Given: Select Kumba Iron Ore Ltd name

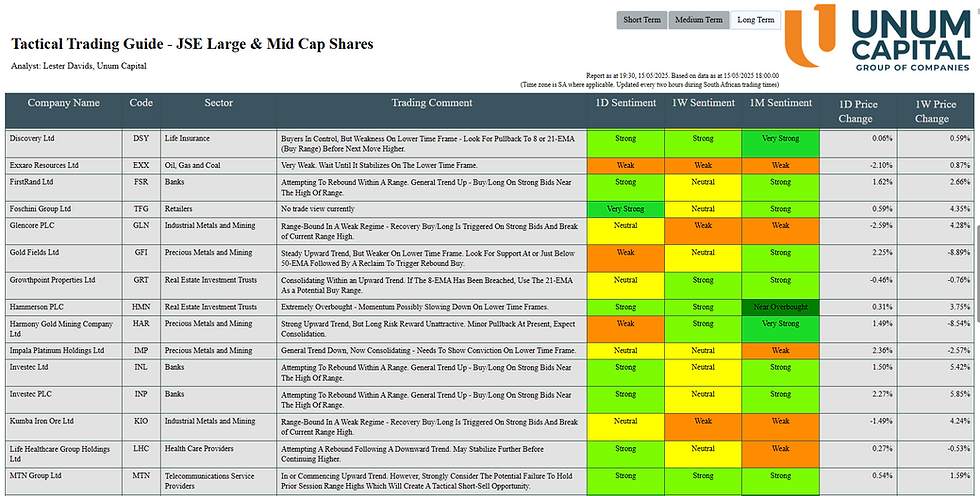Looking at the screenshot, I should tap(41, 422).
